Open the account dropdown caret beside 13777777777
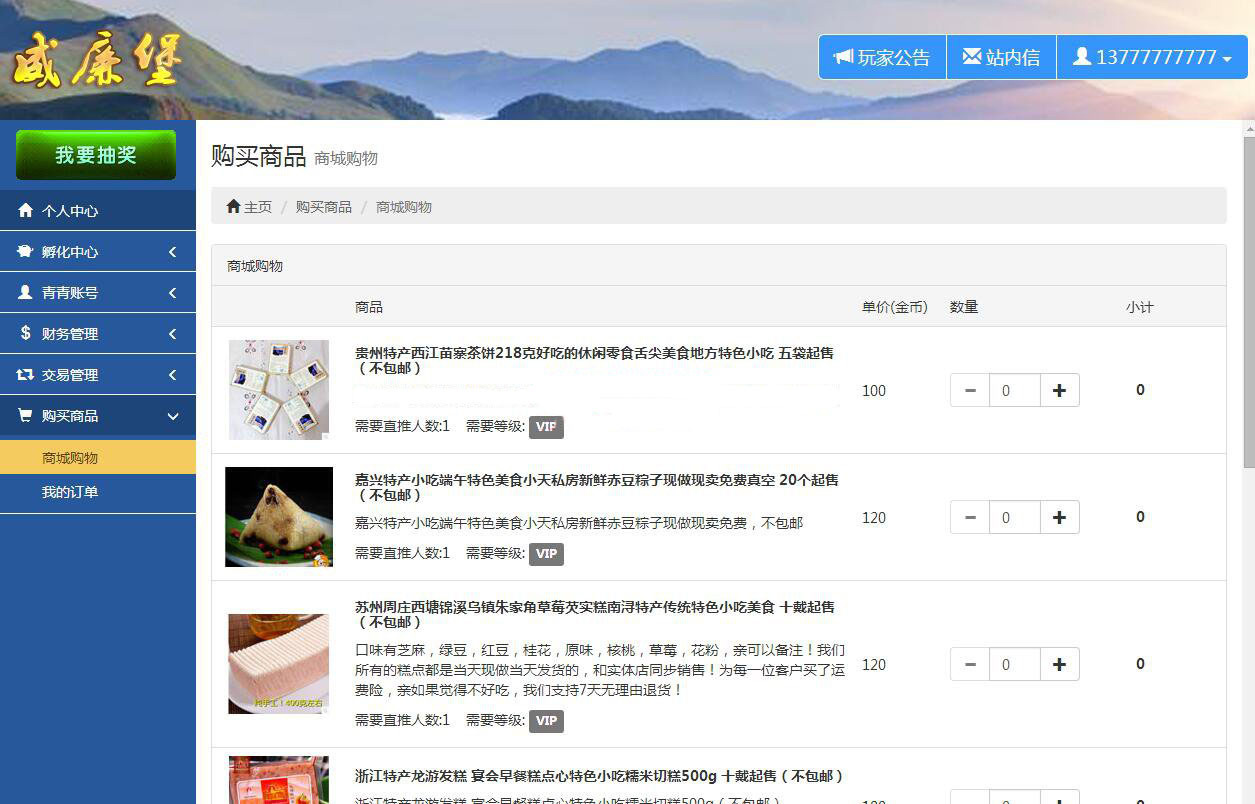1255x804 pixels. [x=1227, y=59]
